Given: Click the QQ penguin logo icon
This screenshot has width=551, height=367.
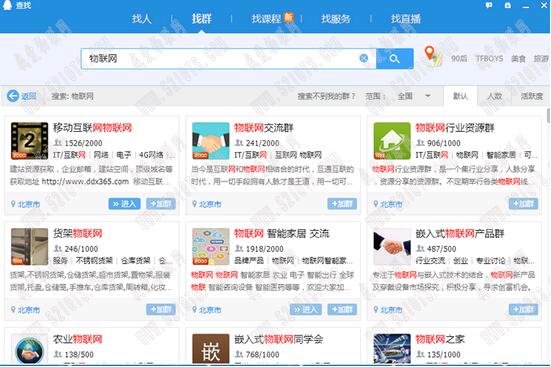Looking at the screenshot, I should click(x=7, y=5).
